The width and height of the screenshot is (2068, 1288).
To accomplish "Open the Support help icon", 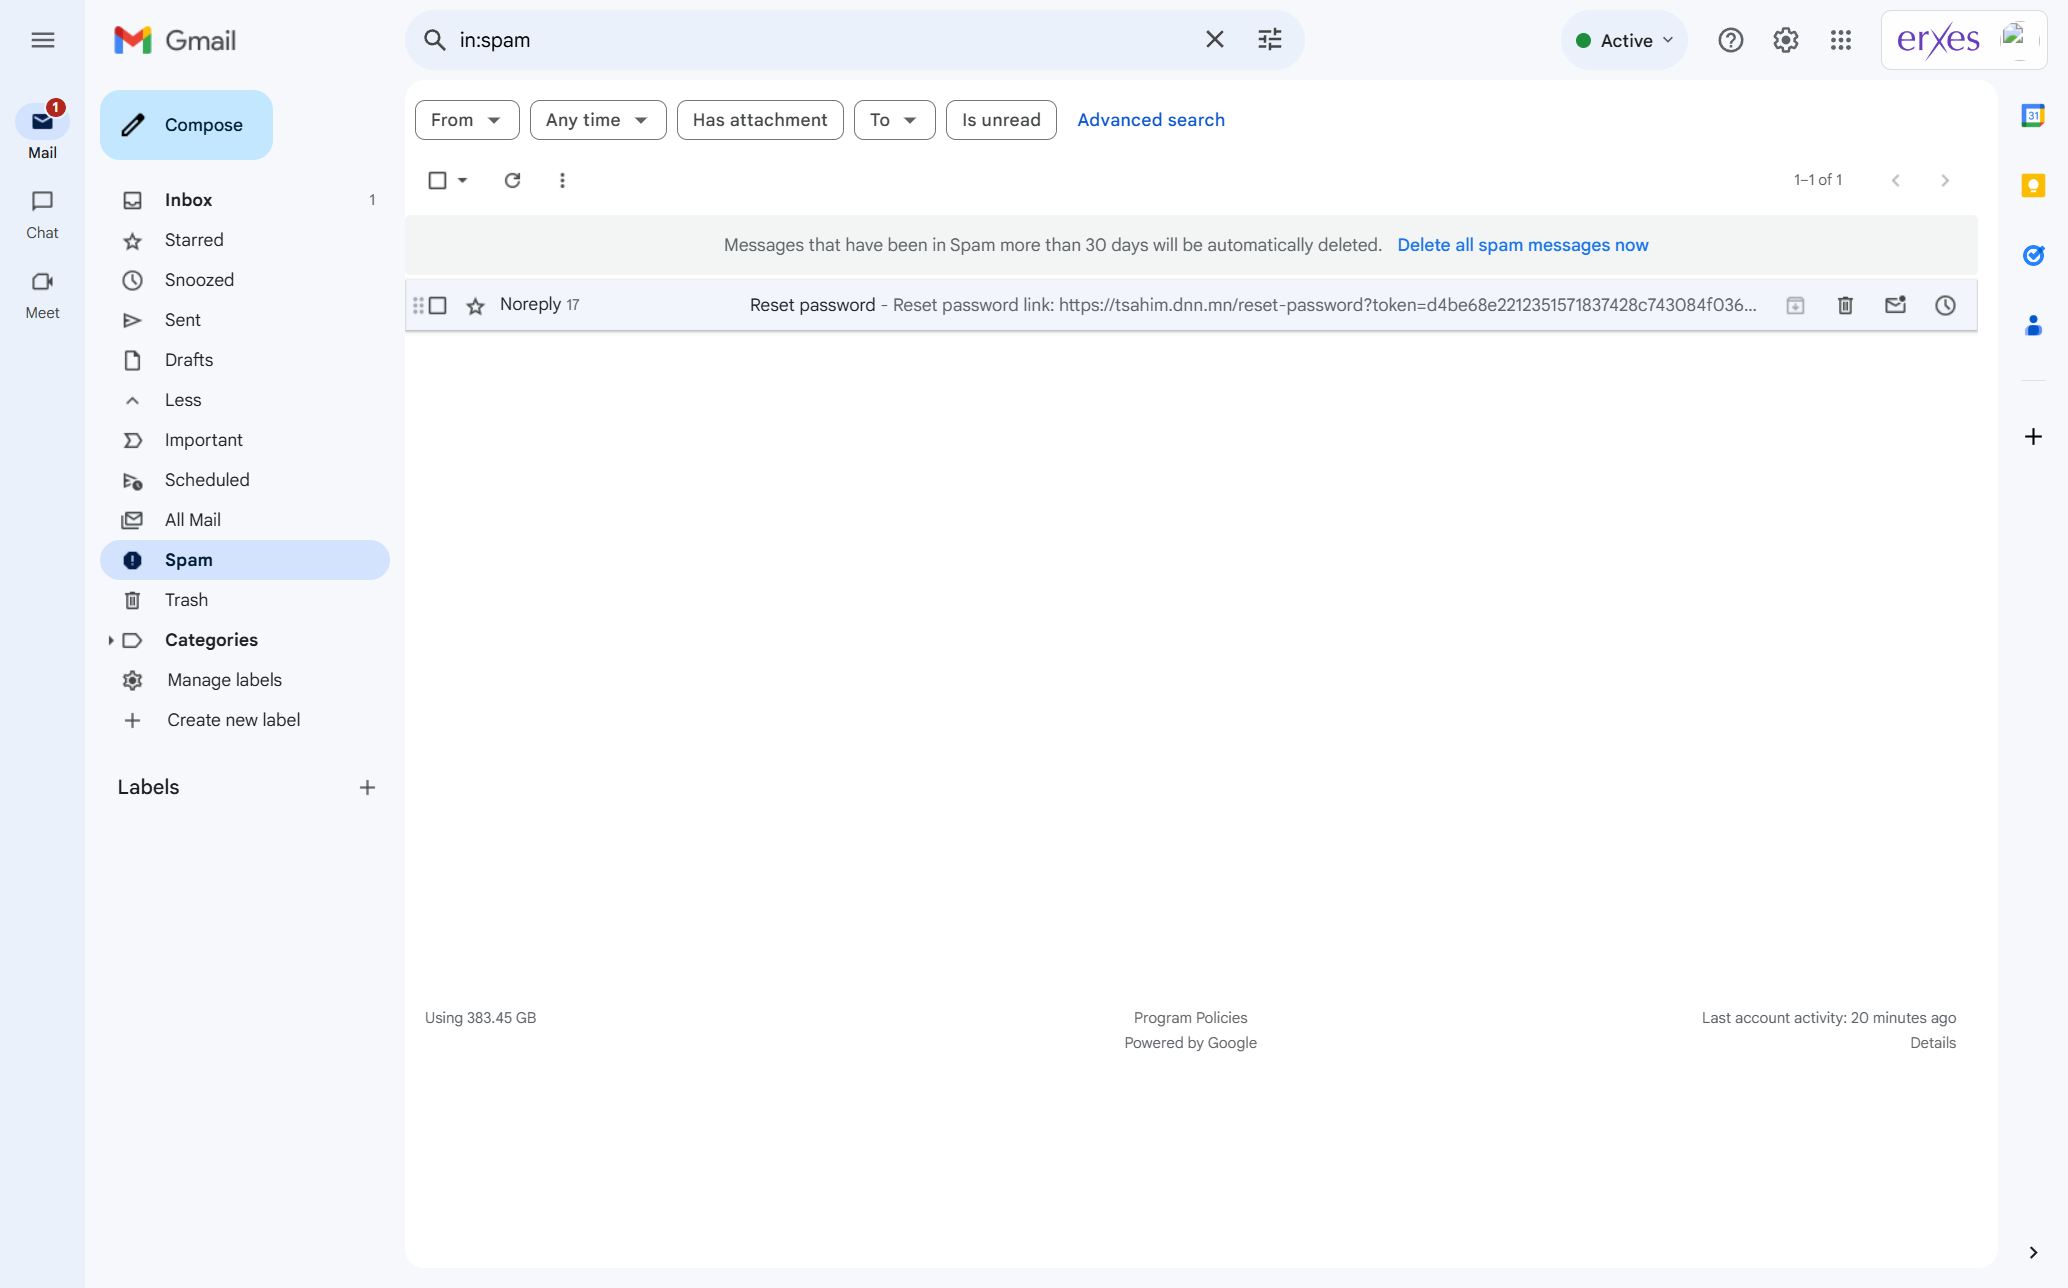I will pyautogui.click(x=1731, y=40).
